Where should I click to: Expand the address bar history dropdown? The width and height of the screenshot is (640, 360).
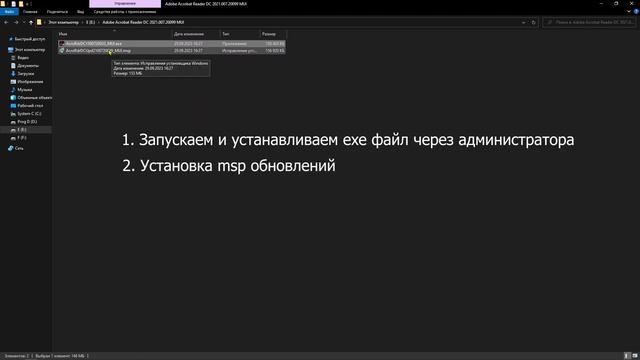[524, 22]
